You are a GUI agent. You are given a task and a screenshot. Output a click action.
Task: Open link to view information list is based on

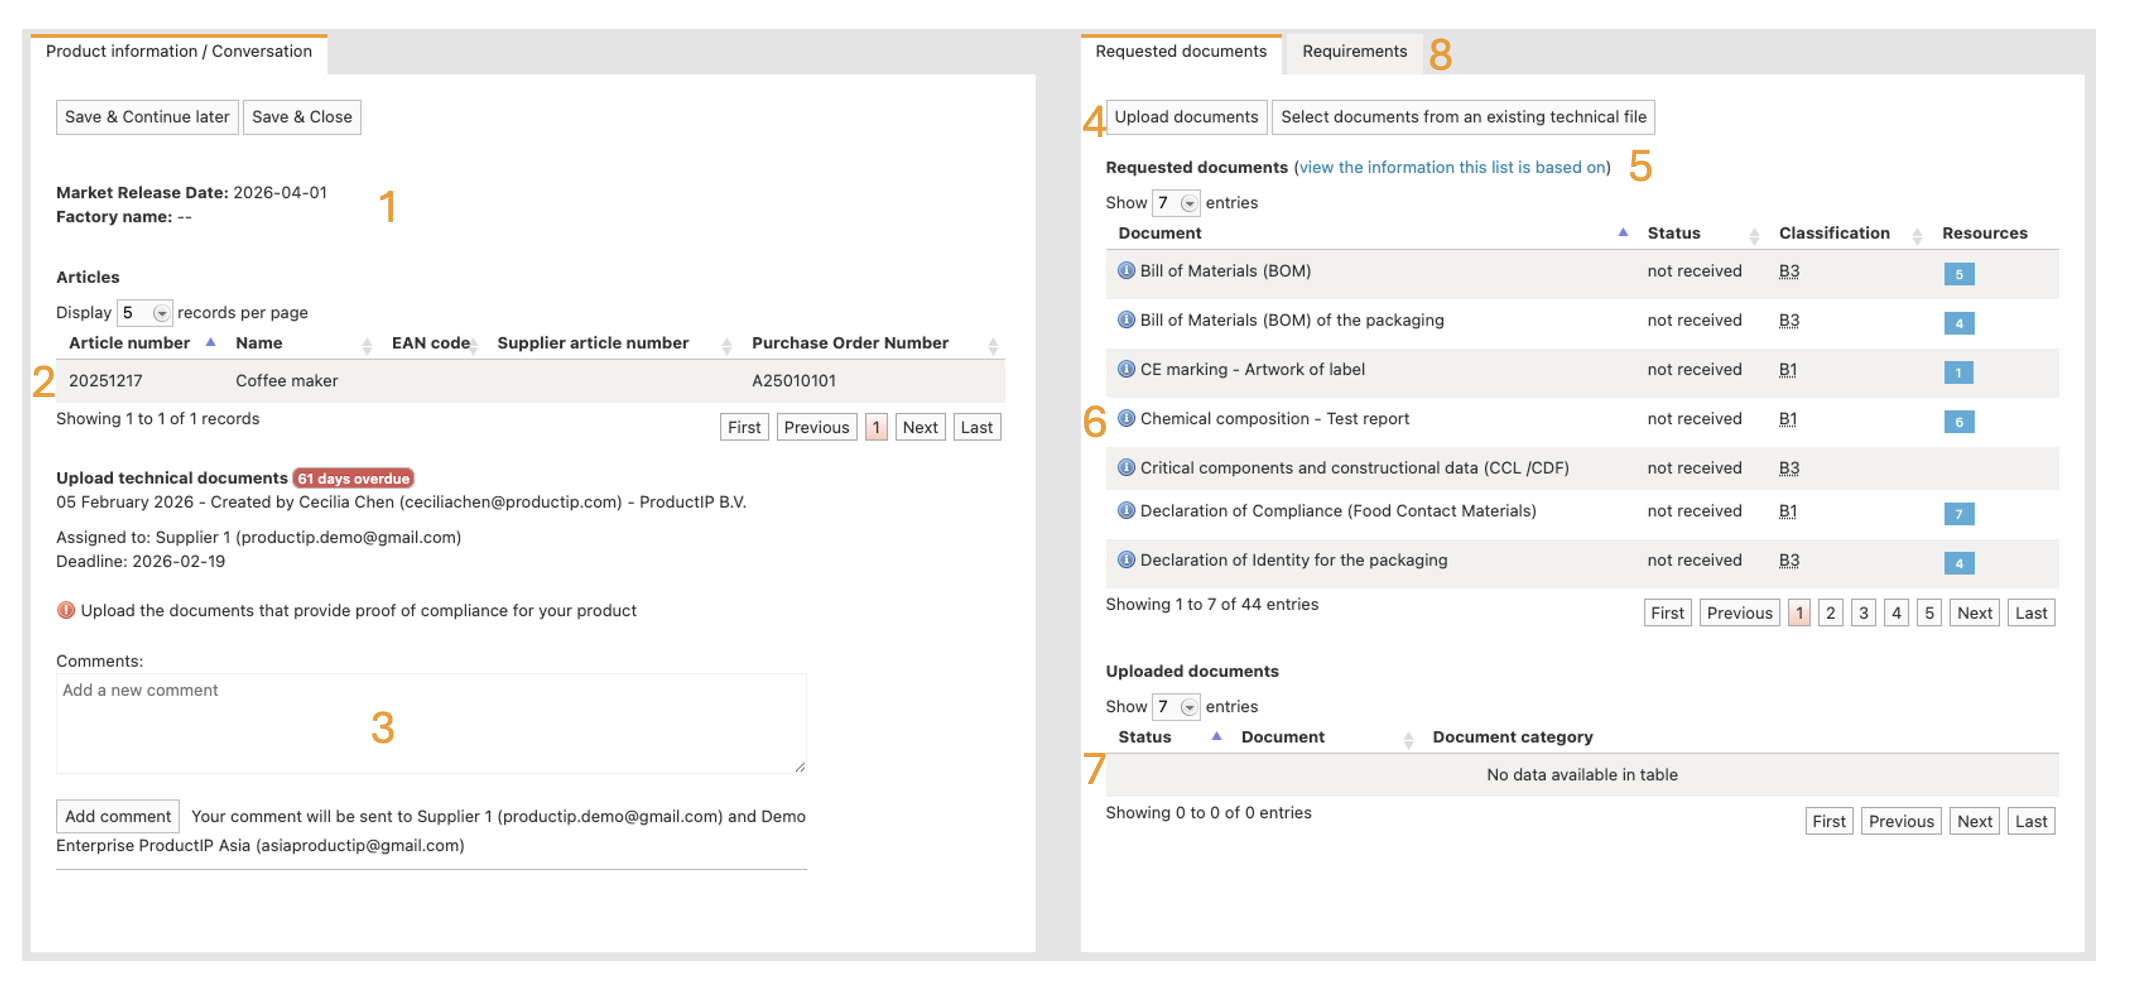(x=1452, y=167)
